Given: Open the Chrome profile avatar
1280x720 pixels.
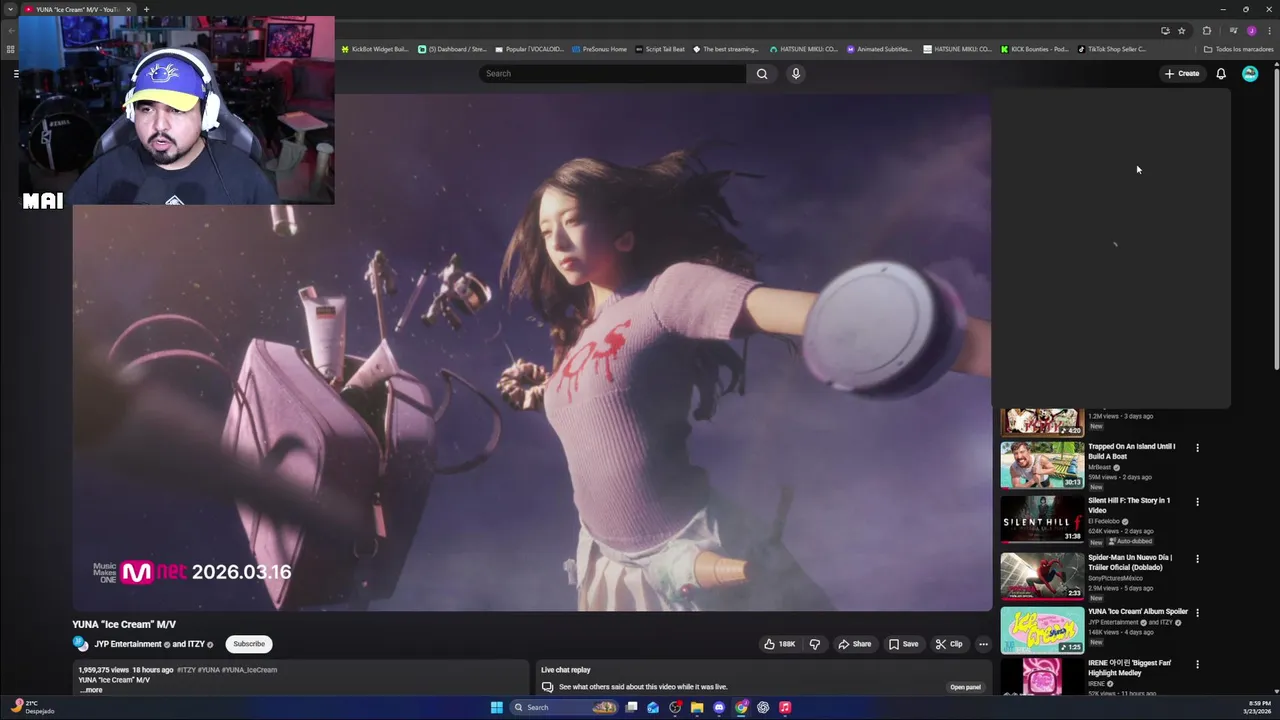Looking at the screenshot, I should [x=1251, y=31].
